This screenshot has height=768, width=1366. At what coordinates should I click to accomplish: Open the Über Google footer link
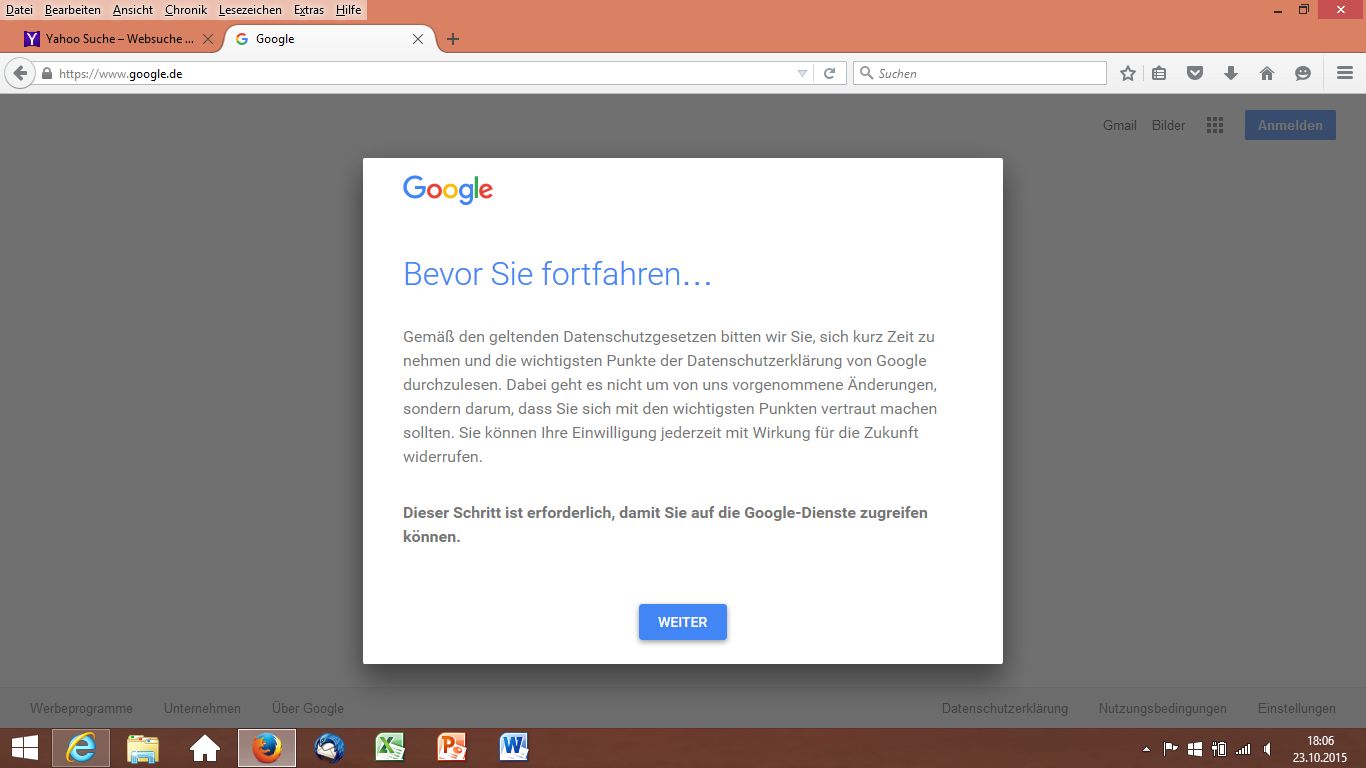tap(308, 708)
